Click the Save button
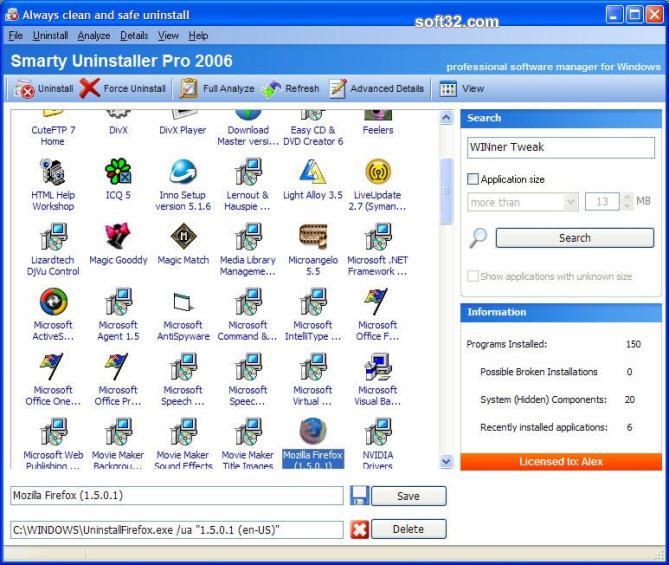Image resolution: width=669 pixels, height=565 pixels. 409,496
